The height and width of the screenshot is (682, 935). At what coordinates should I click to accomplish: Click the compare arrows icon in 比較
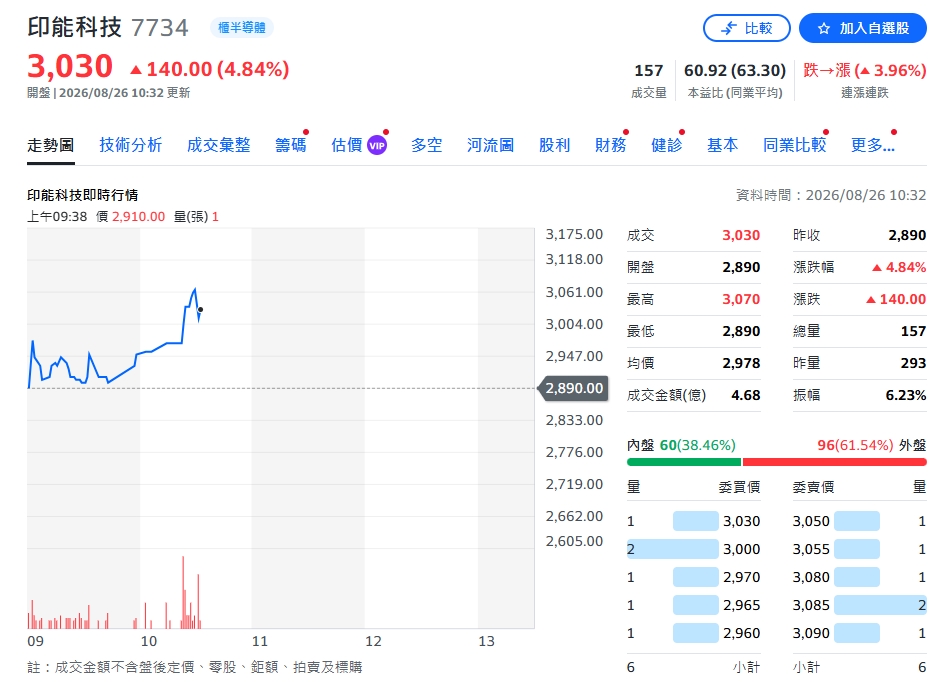click(729, 28)
